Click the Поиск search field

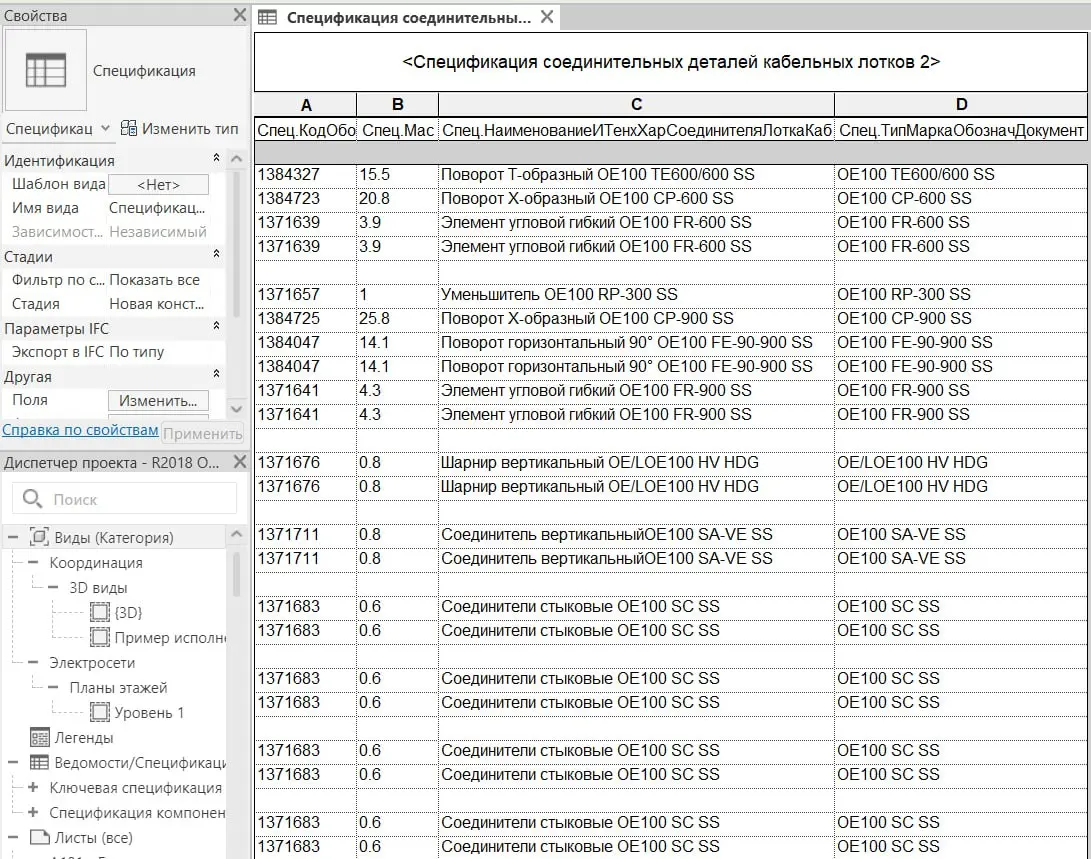pyautogui.click(x=125, y=499)
